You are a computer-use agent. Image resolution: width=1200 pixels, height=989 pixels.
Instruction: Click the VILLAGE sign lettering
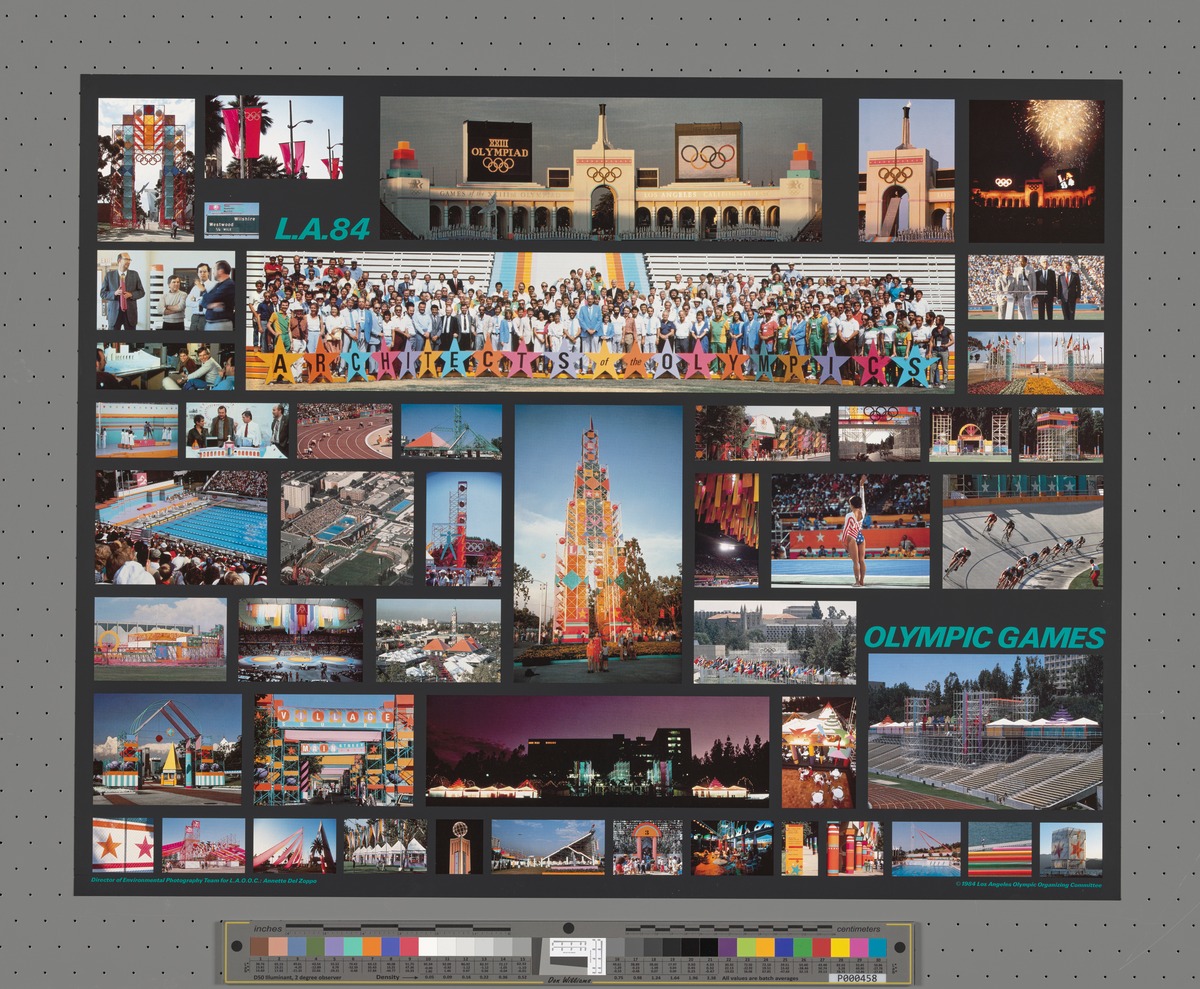[333, 716]
